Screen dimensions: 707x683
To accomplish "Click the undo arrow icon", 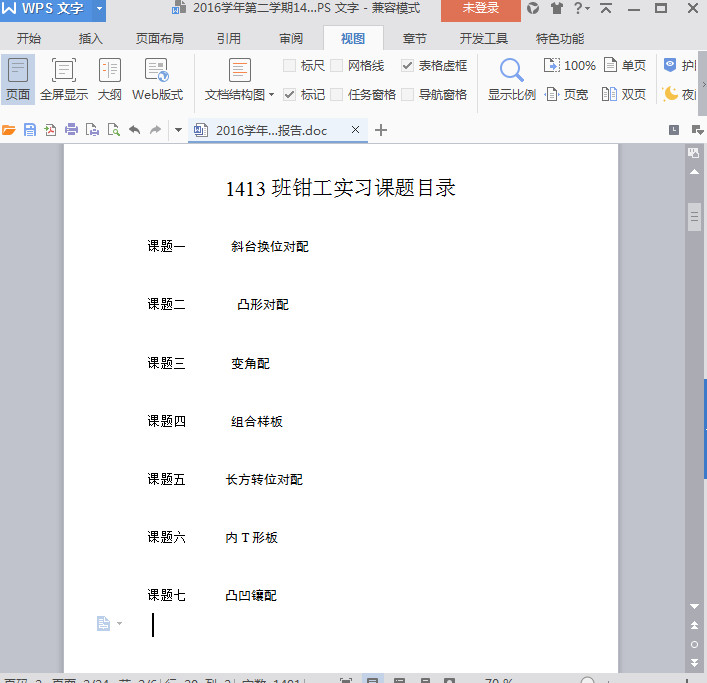I will click(134, 130).
